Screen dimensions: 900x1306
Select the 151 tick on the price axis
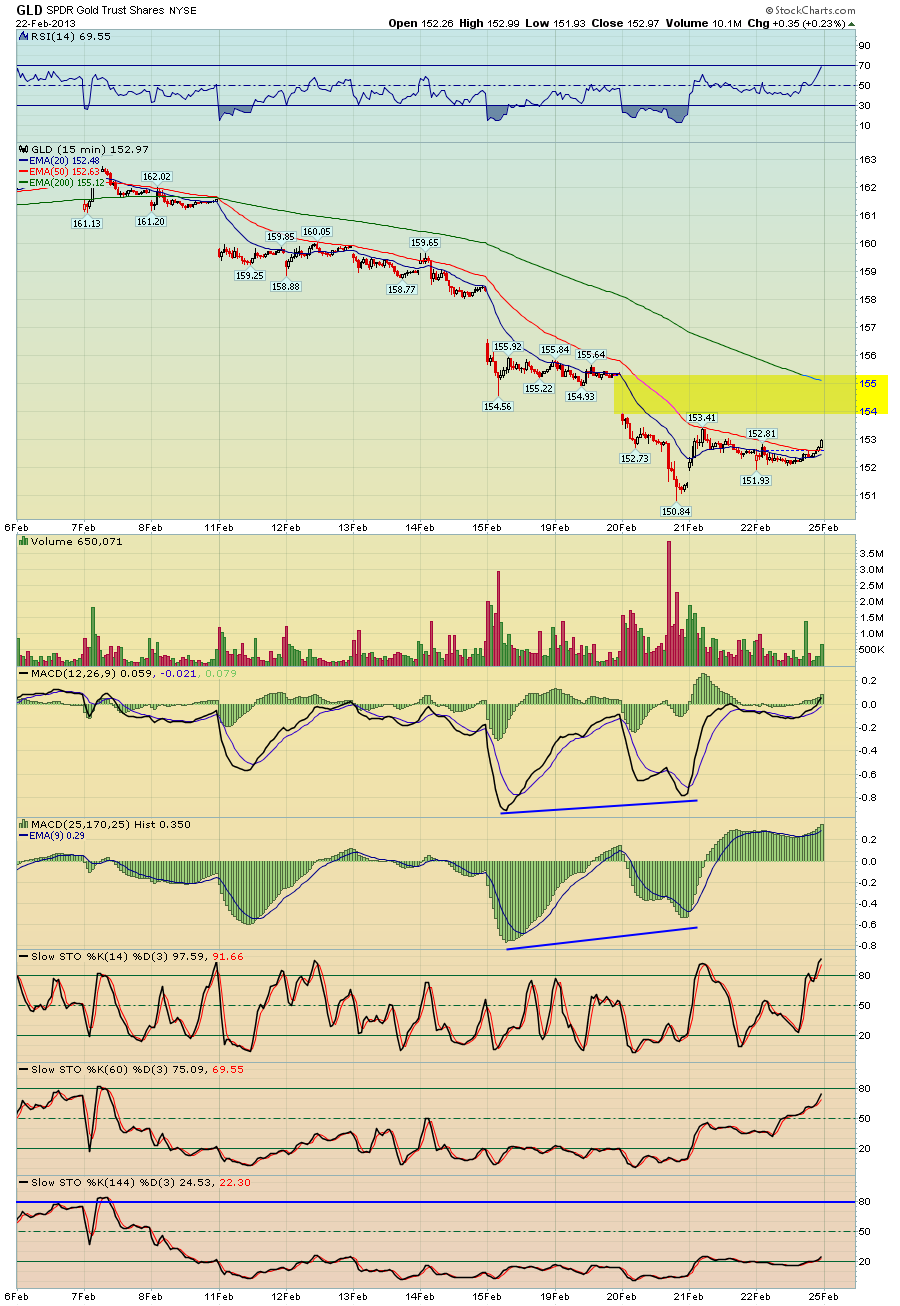(868, 495)
